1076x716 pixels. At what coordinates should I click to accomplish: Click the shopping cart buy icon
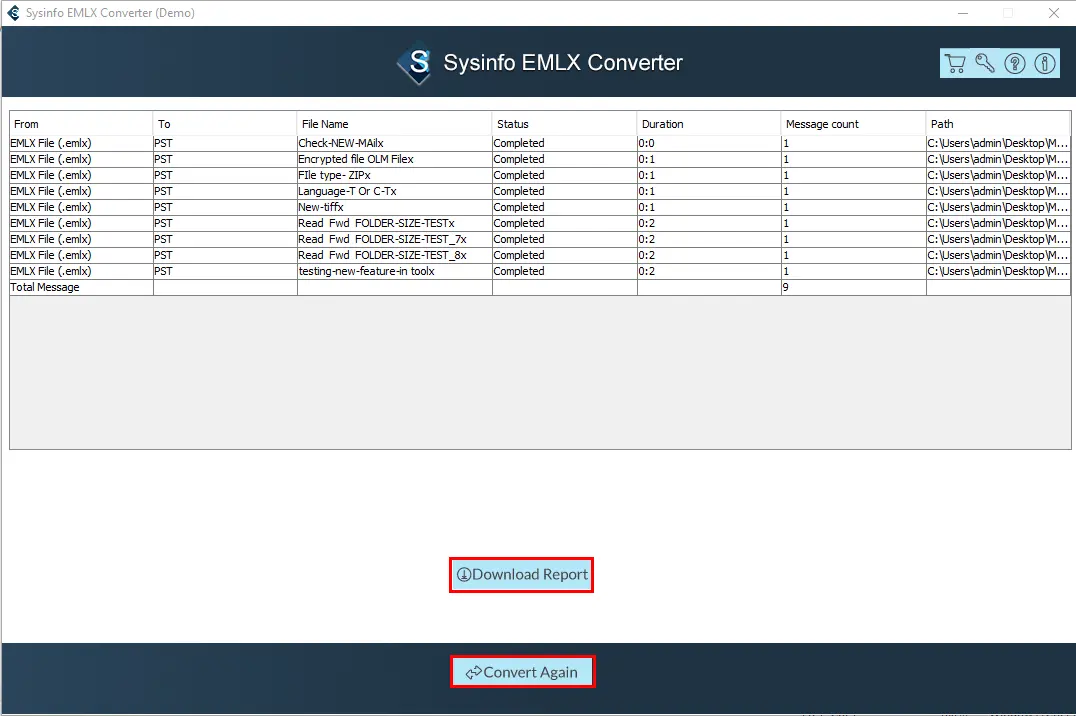[x=955, y=63]
